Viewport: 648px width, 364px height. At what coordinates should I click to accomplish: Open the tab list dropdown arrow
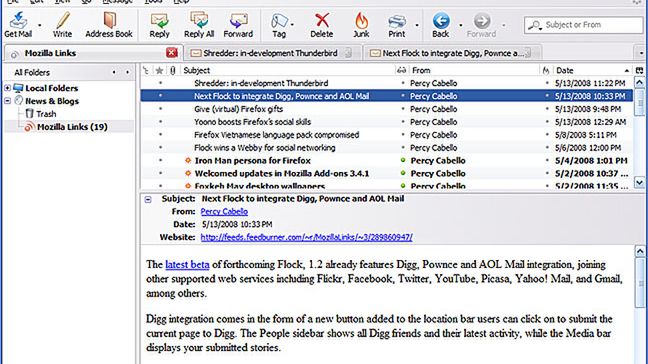click(641, 53)
